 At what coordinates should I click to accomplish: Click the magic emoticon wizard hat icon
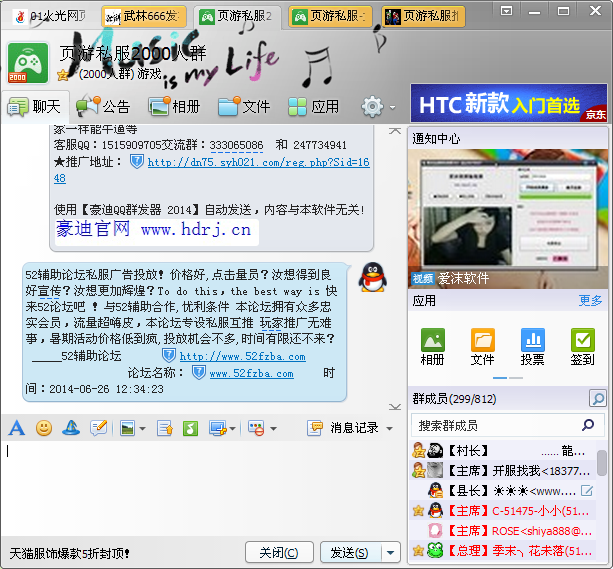pyautogui.click(x=71, y=428)
